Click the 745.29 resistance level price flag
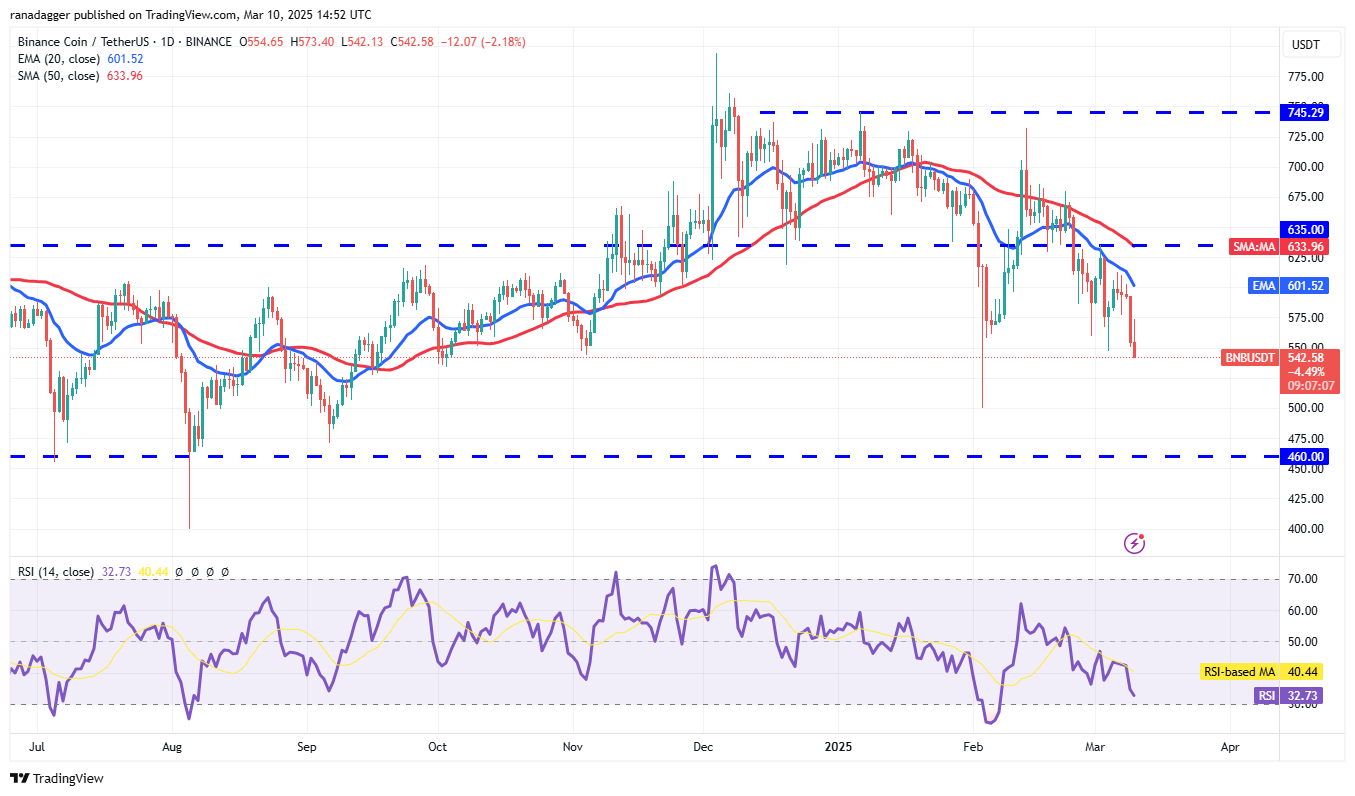The height and width of the screenshot is (796, 1355). point(1304,112)
